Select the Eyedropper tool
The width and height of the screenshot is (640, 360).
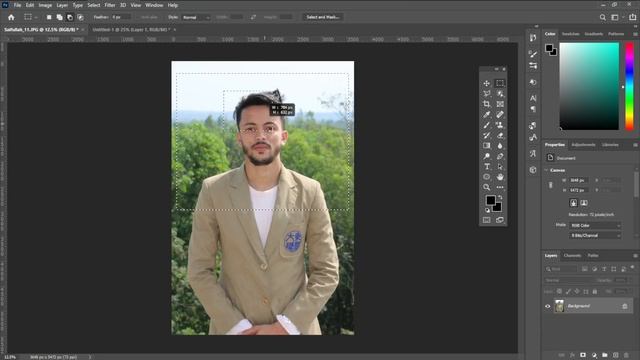[x=487, y=115]
